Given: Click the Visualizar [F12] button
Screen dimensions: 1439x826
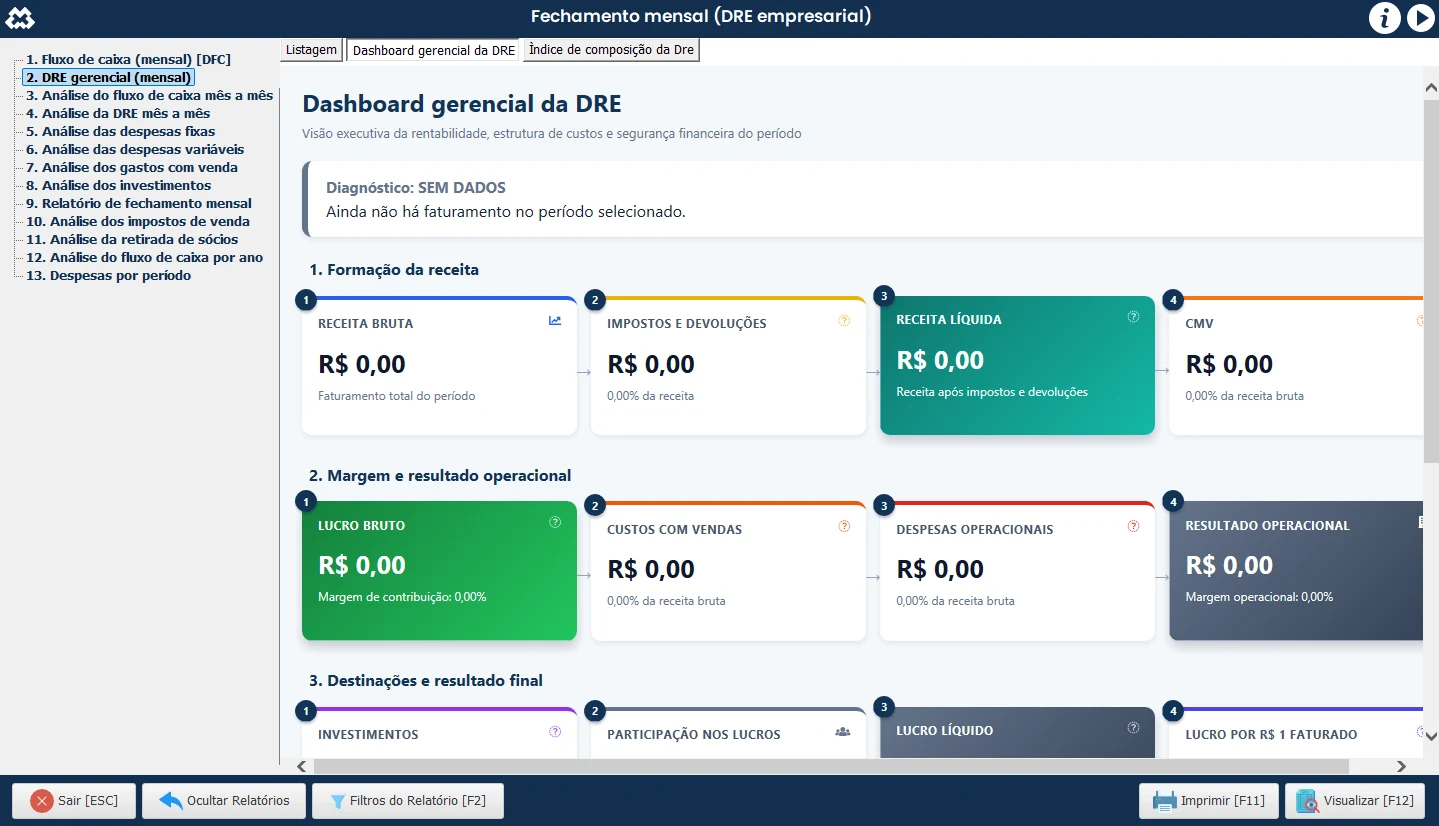Looking at the screenshot, I should point(1355,801).
